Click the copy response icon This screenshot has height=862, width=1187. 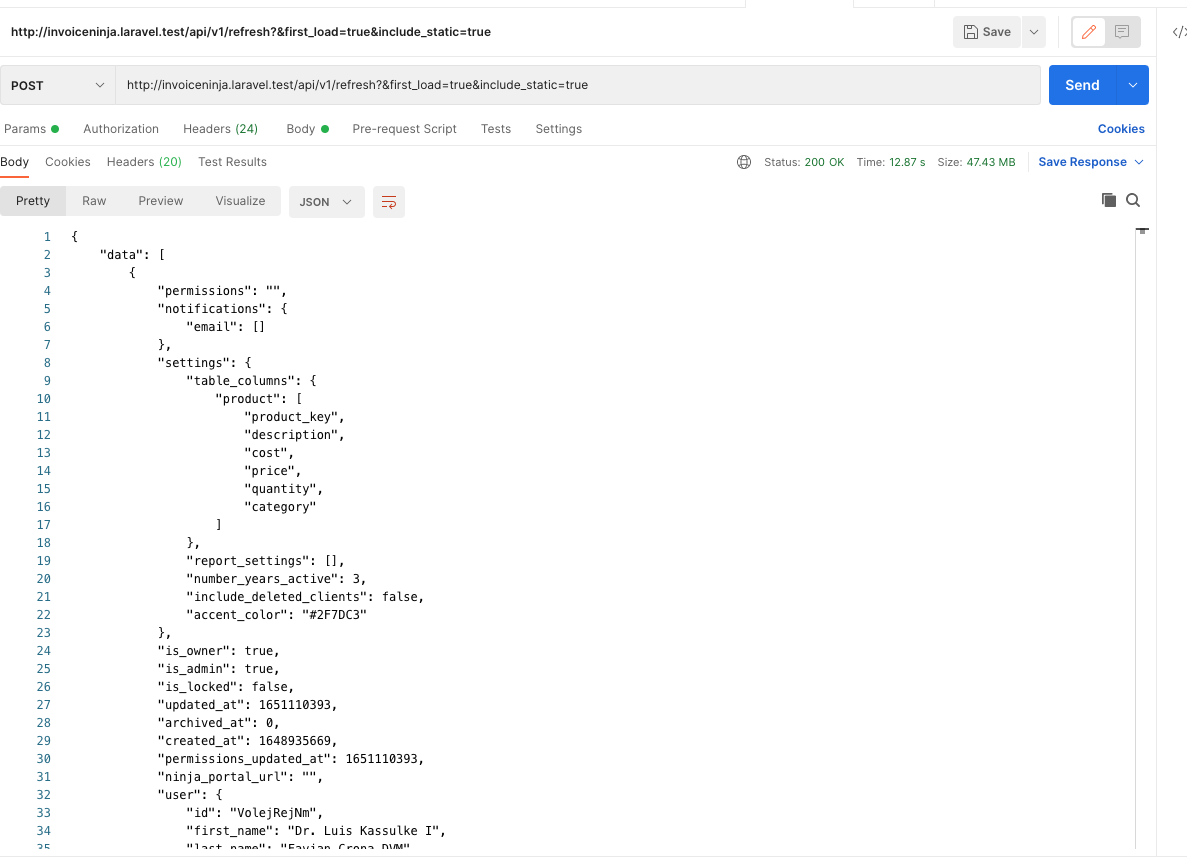(x=1109, y=200)
